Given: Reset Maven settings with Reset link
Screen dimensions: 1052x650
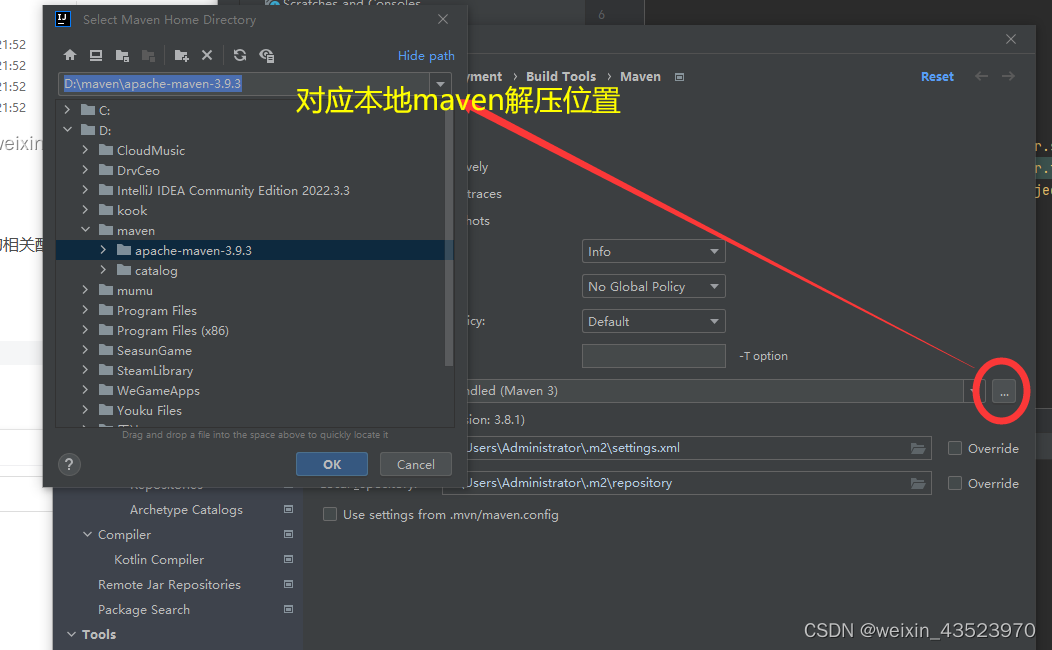Looking at the screenshot, I should click(937, 76).
